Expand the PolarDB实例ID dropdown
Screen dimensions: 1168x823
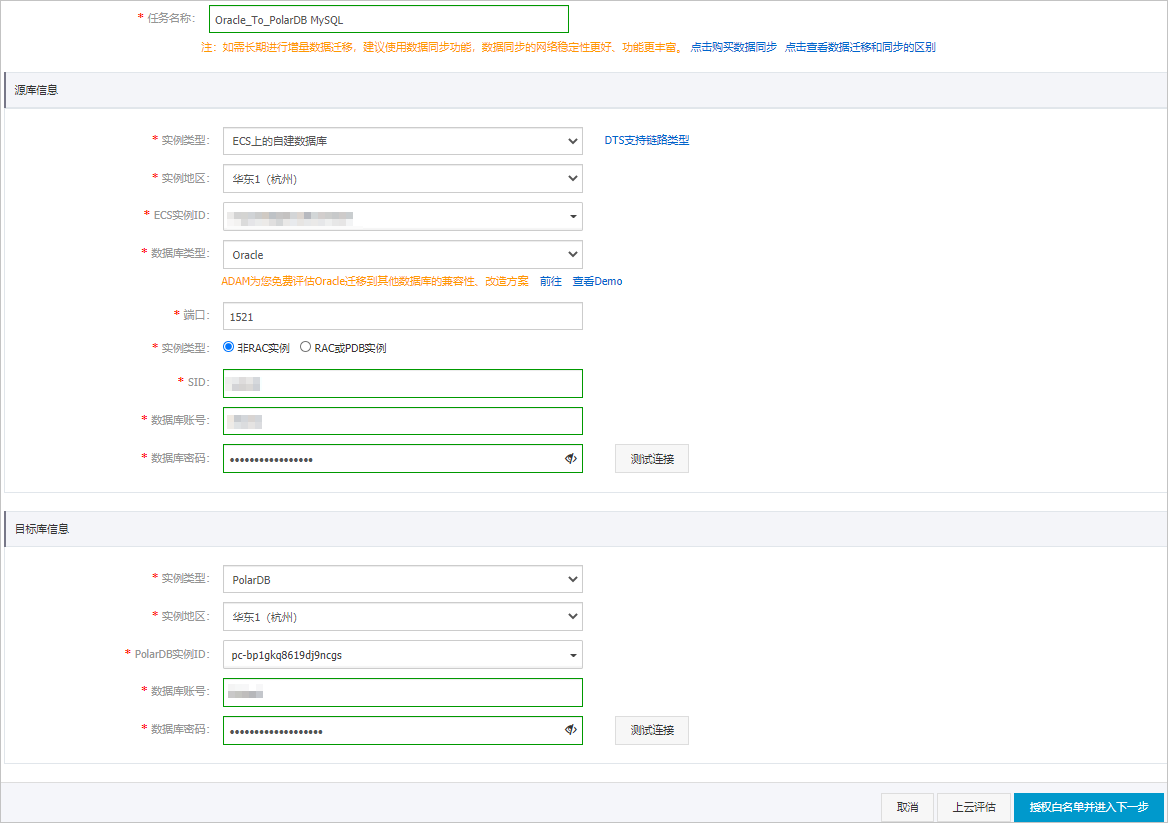[x=571, y=654]
